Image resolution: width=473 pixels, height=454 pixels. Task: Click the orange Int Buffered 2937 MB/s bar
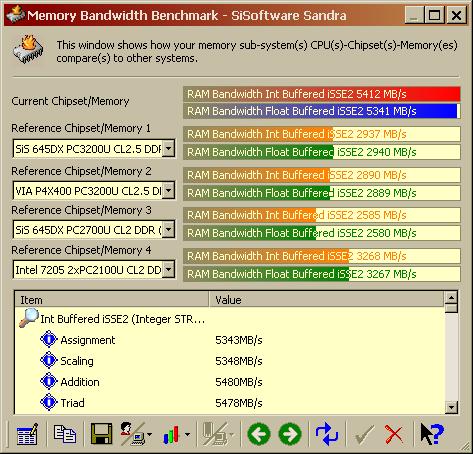click(322, 134)
